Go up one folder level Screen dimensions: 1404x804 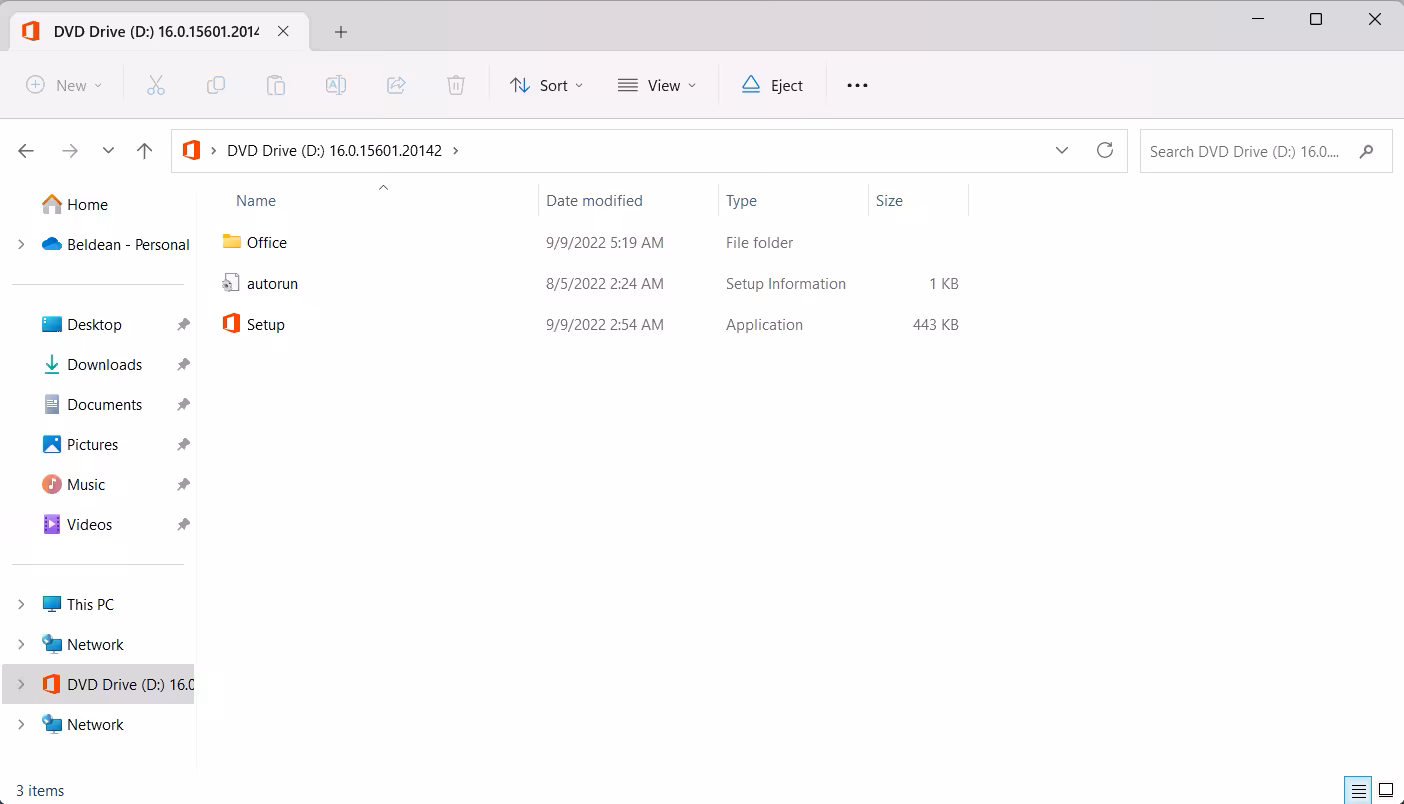(x=145, y=151)
